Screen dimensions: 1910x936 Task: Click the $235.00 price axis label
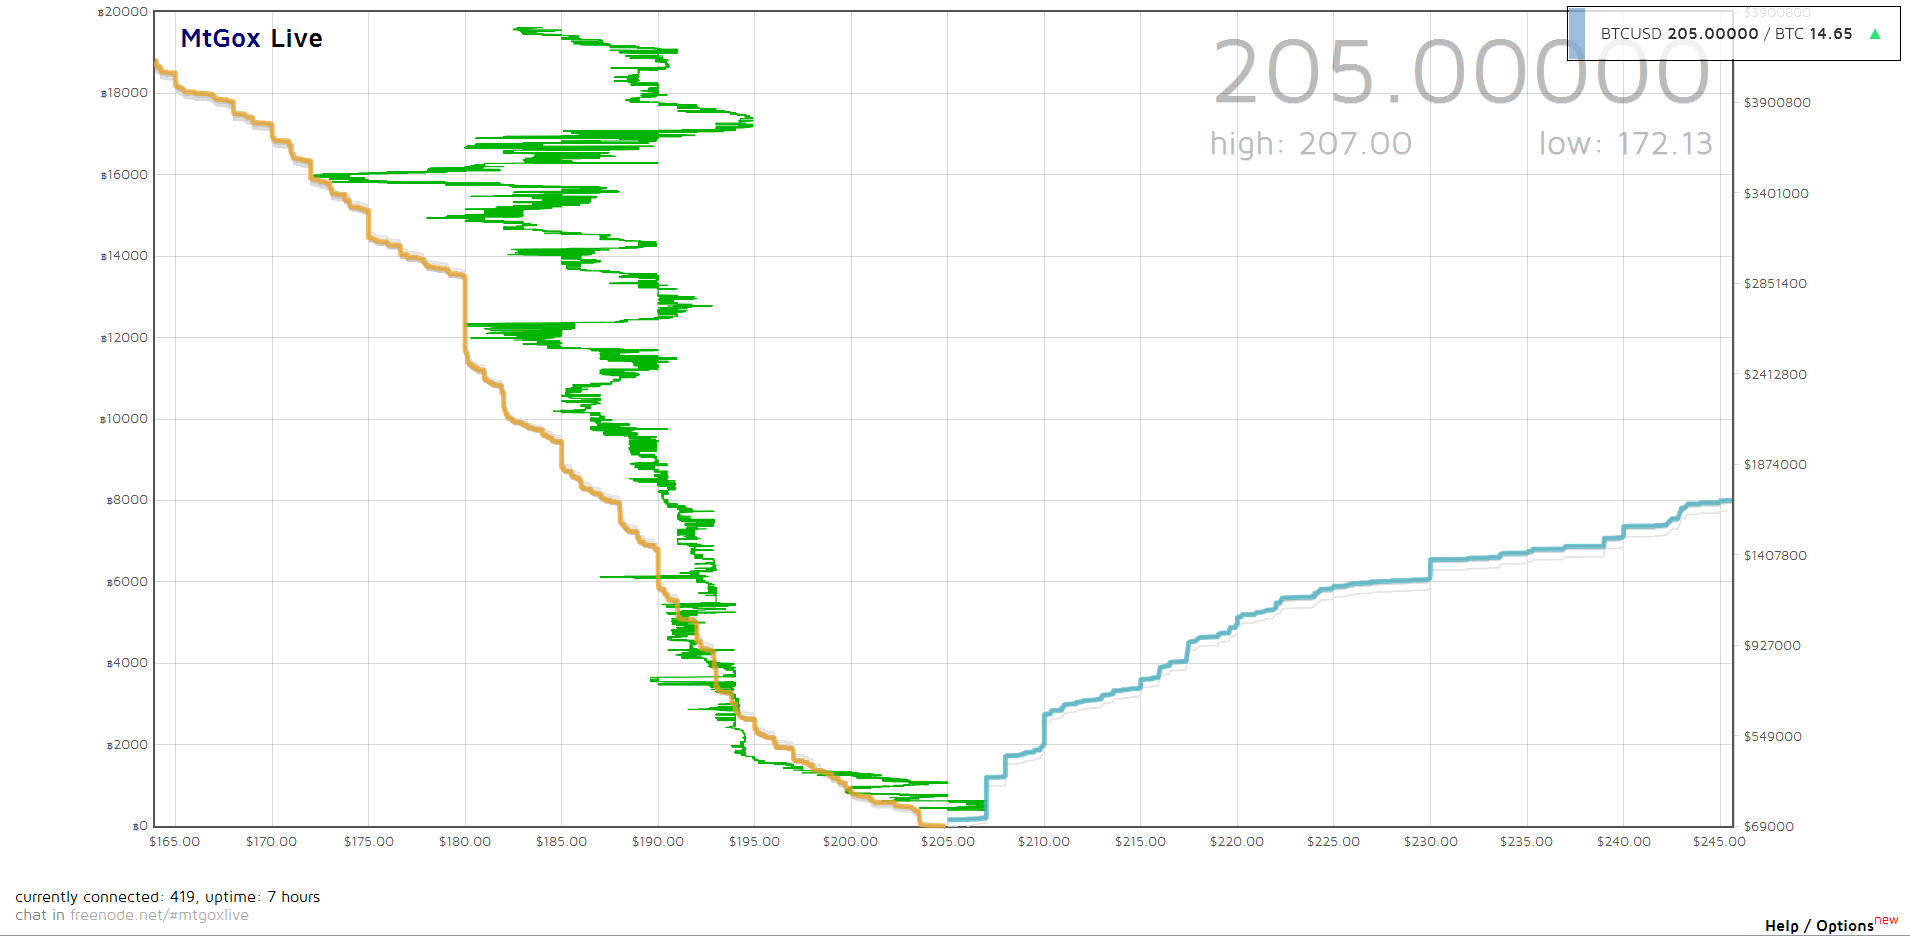1527,842
